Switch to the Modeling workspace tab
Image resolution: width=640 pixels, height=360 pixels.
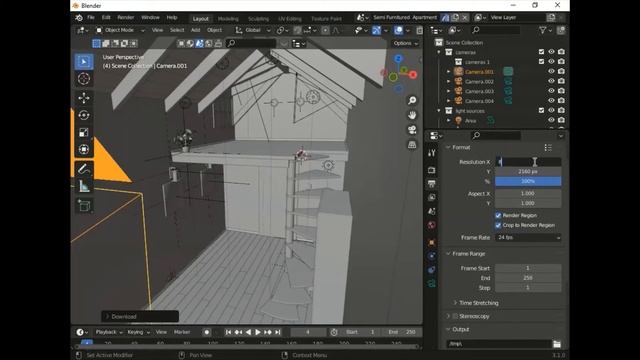click(228, 19)
